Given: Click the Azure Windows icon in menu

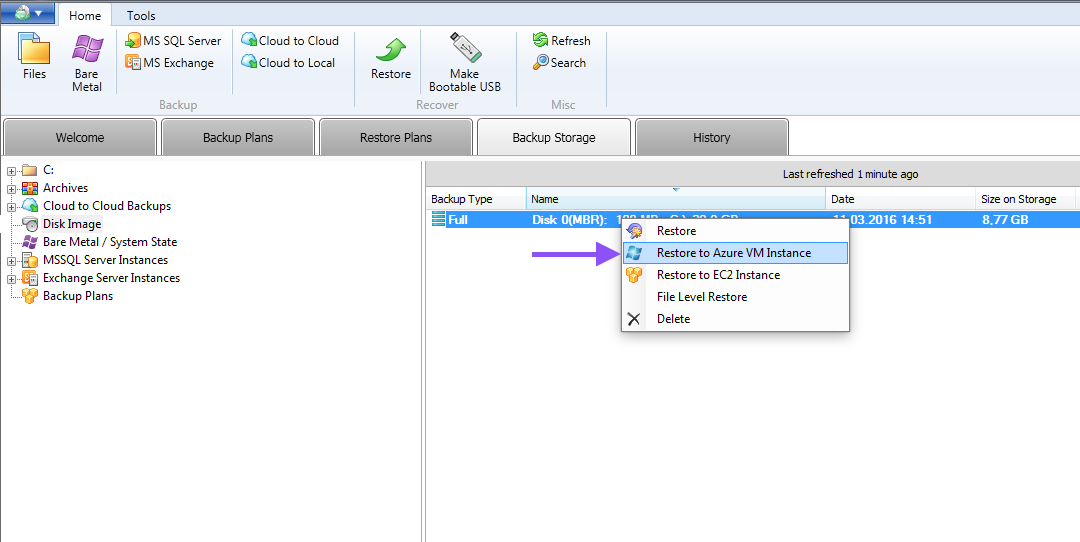Looking at the screenshot, I should pyautogui.click(x=634, y=253).
